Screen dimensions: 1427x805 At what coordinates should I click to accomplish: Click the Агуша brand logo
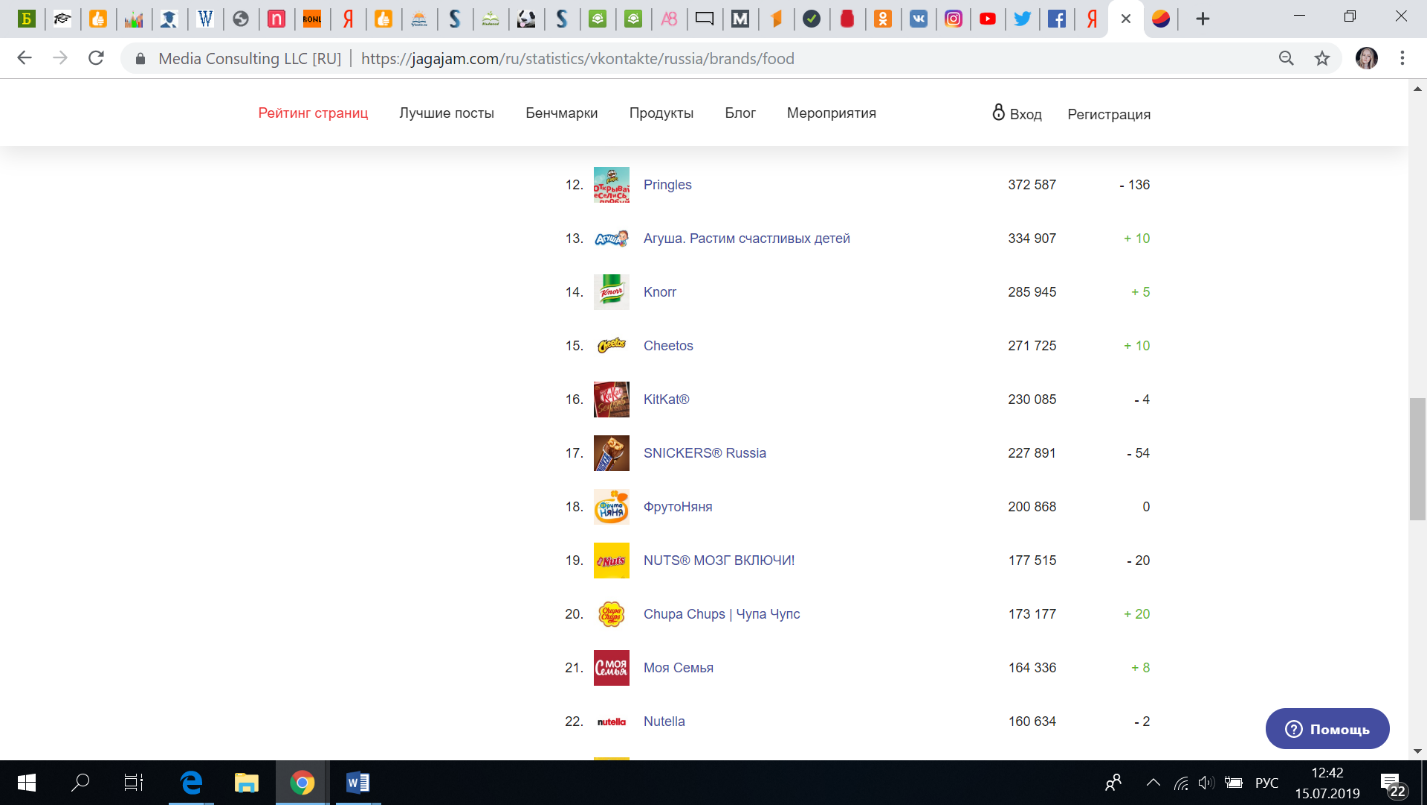pyautogui.click(x=611, y=238)
